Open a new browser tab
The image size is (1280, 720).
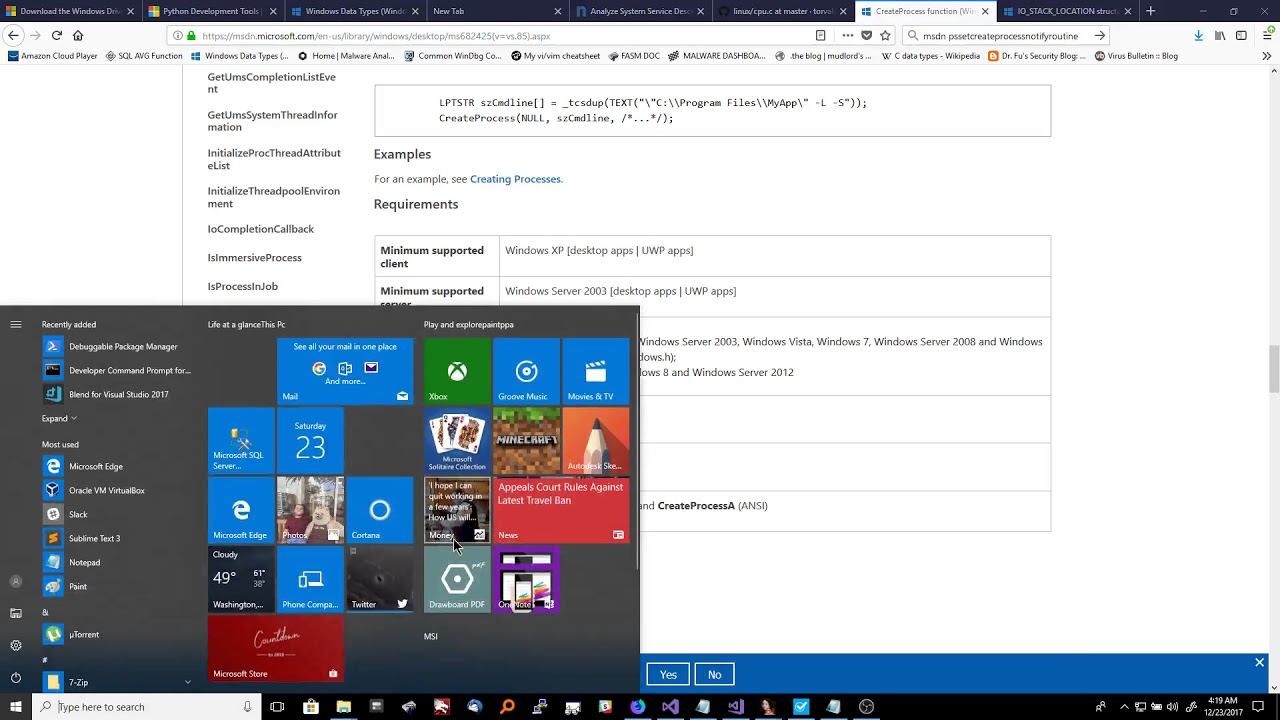[x=1150, y=11]
